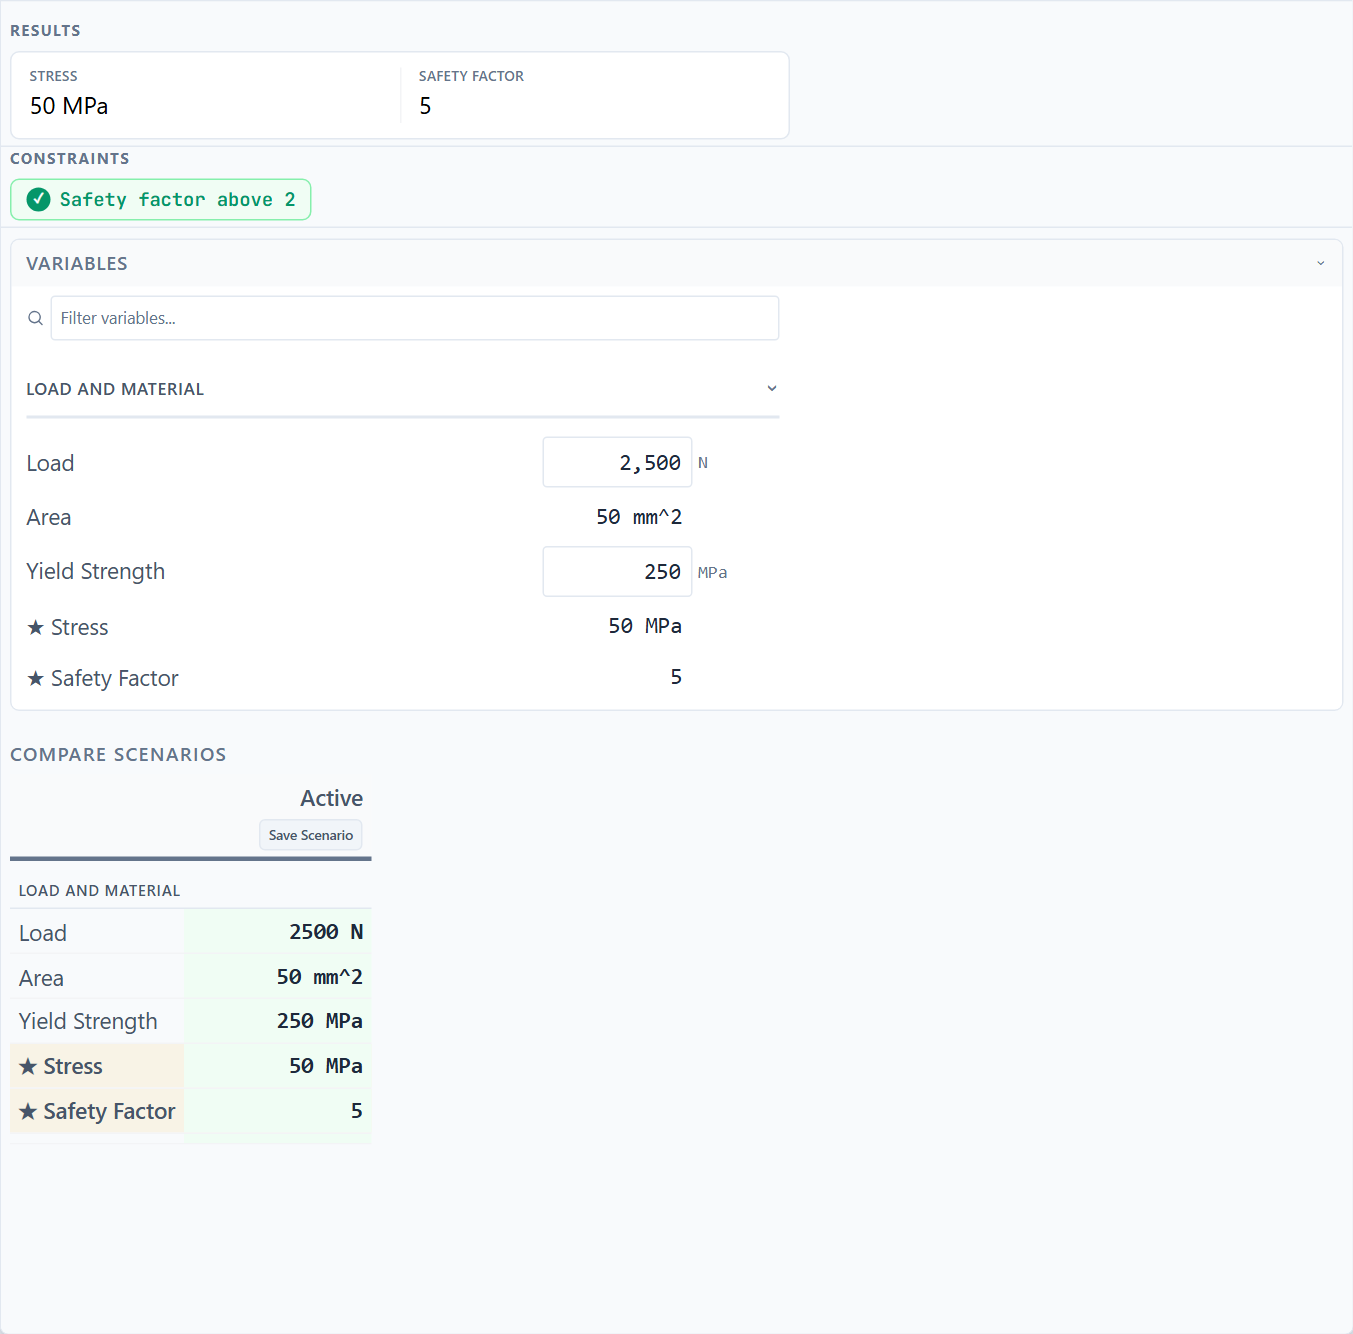Image resolution: width=1353 pixels, height=1334 pixels.
Task: Click the star icon beside Stress variable
Action: pos(35,627)
